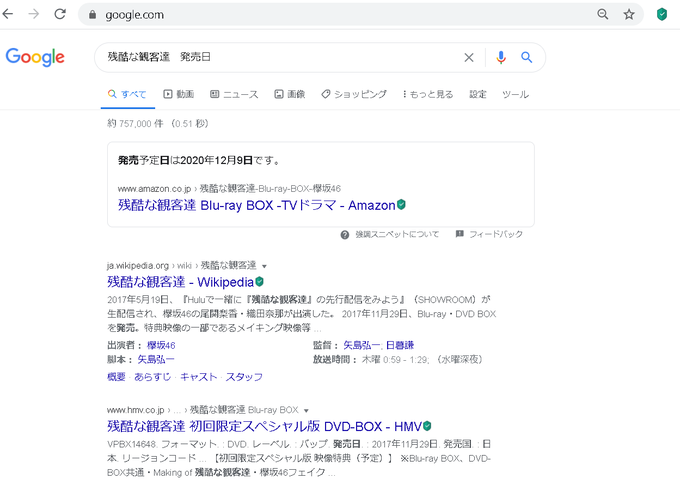This screenshot has width=680, height=491.
Task: Expand the もっと見る menu
Action: [428, 94]
